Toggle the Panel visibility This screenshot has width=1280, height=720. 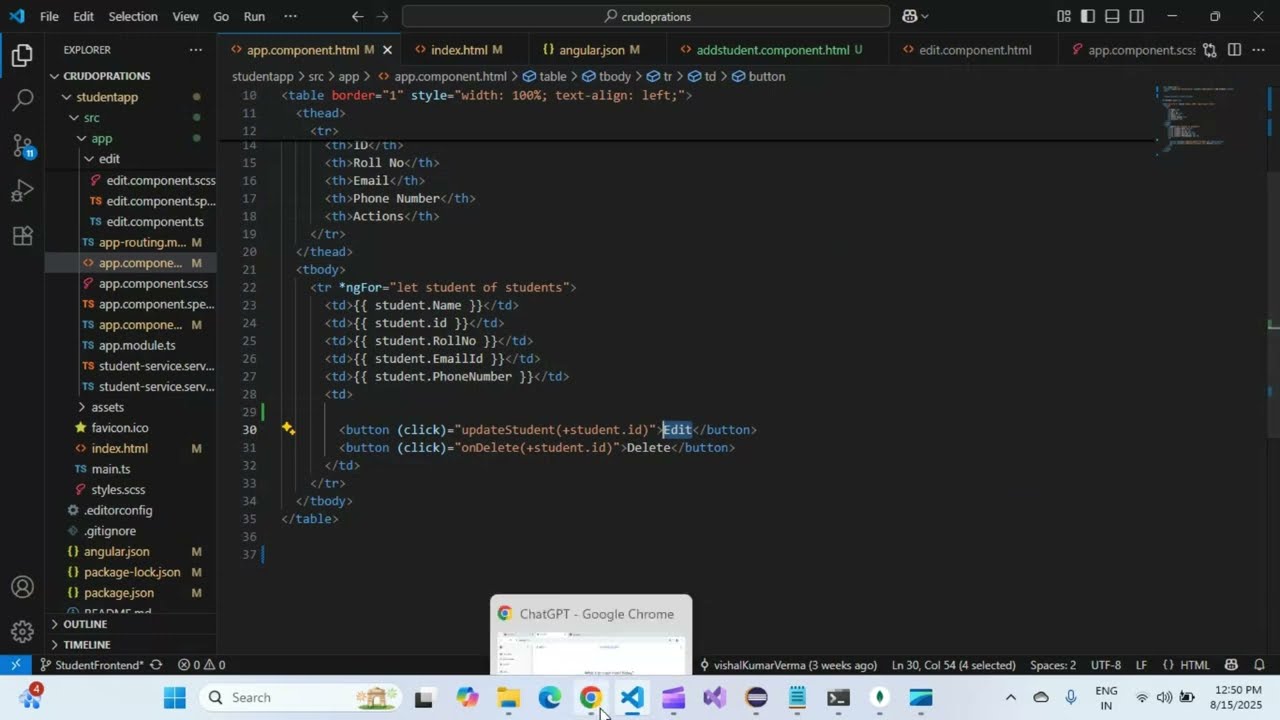coord(1112,16)
